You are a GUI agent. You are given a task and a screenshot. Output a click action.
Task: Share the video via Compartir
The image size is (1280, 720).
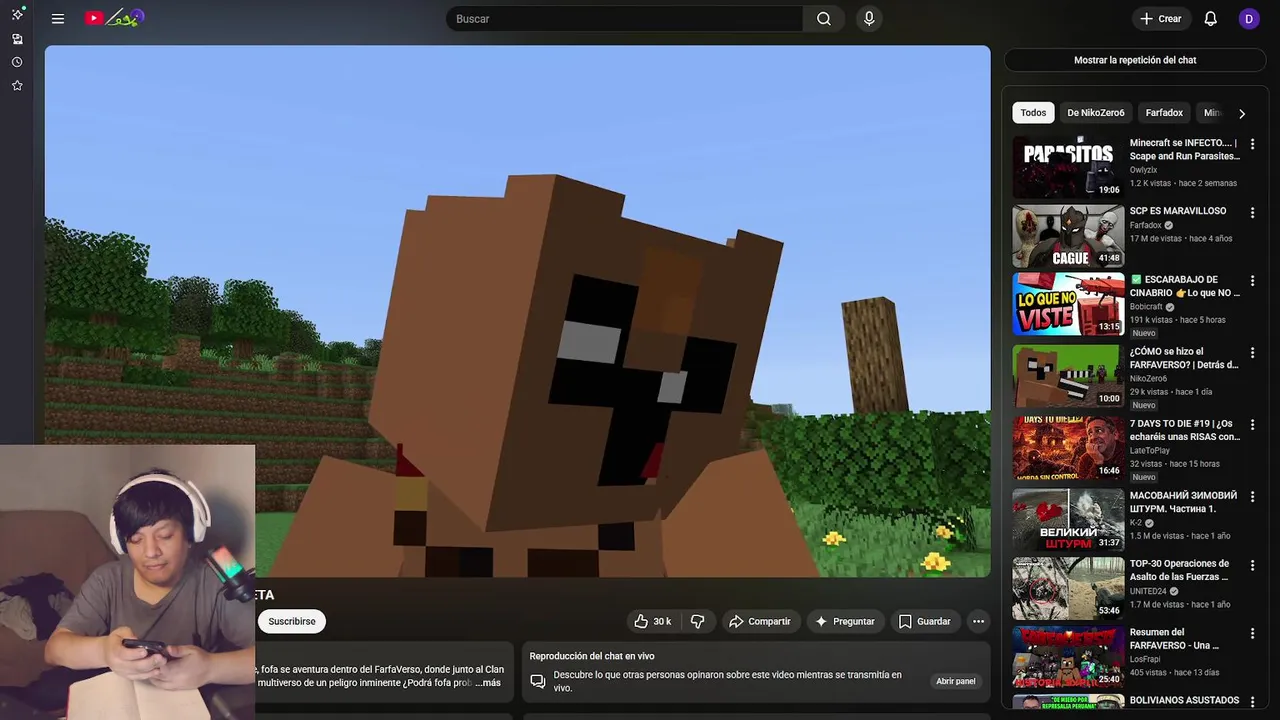[x=760, y=621]
